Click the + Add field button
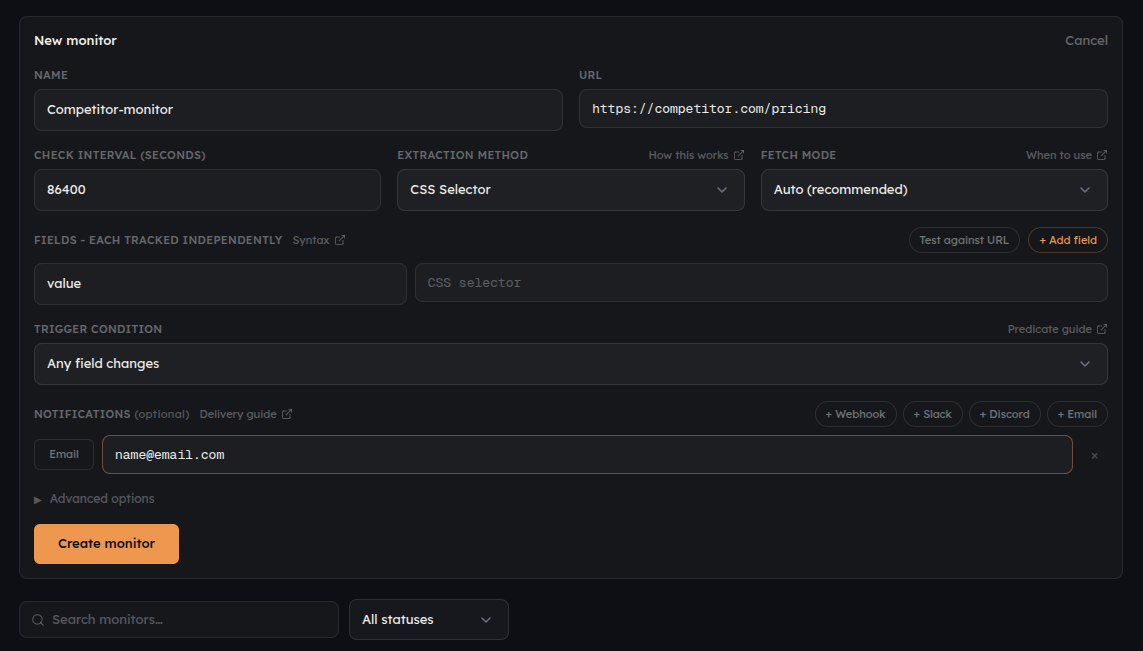Image resolution: width=1143 pixels, height=651 pixels. coord(1067,240)
